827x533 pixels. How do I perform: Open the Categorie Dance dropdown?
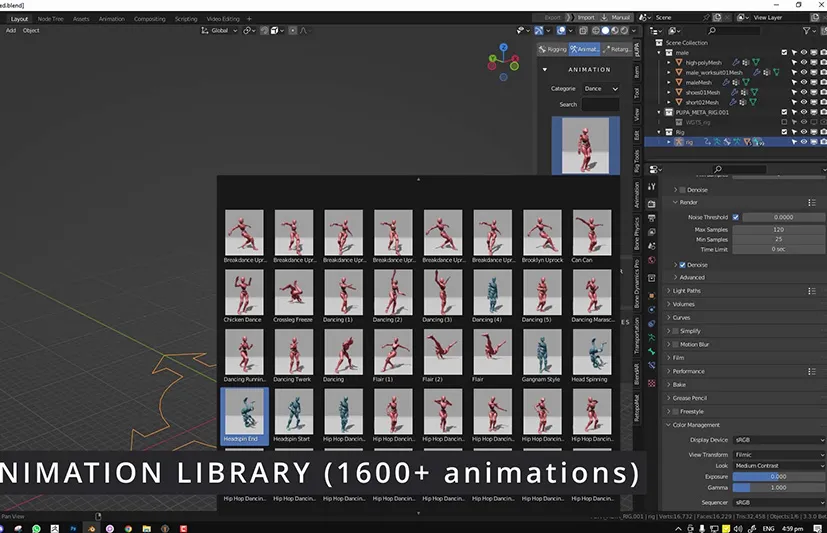[x=601, y=89]
